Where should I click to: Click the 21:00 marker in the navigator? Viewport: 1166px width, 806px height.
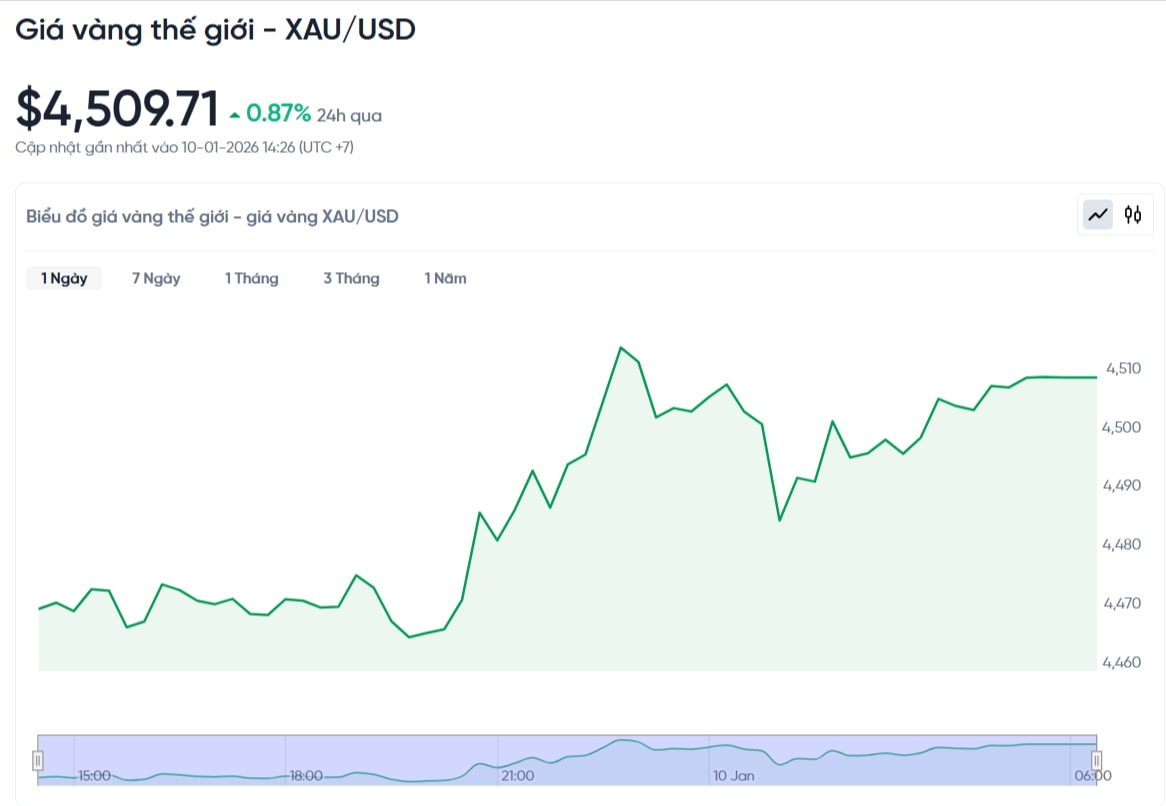coord(517,776)
